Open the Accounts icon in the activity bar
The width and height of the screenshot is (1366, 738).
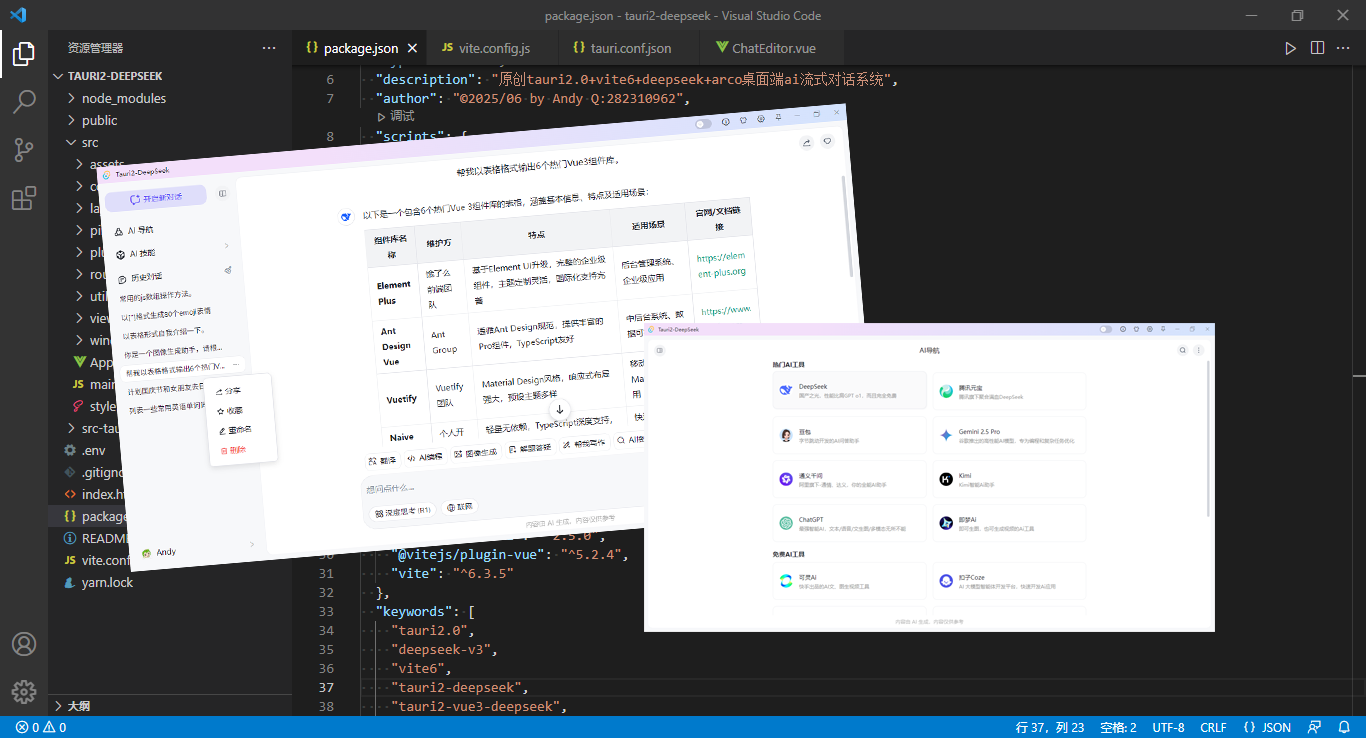[24, 644]
